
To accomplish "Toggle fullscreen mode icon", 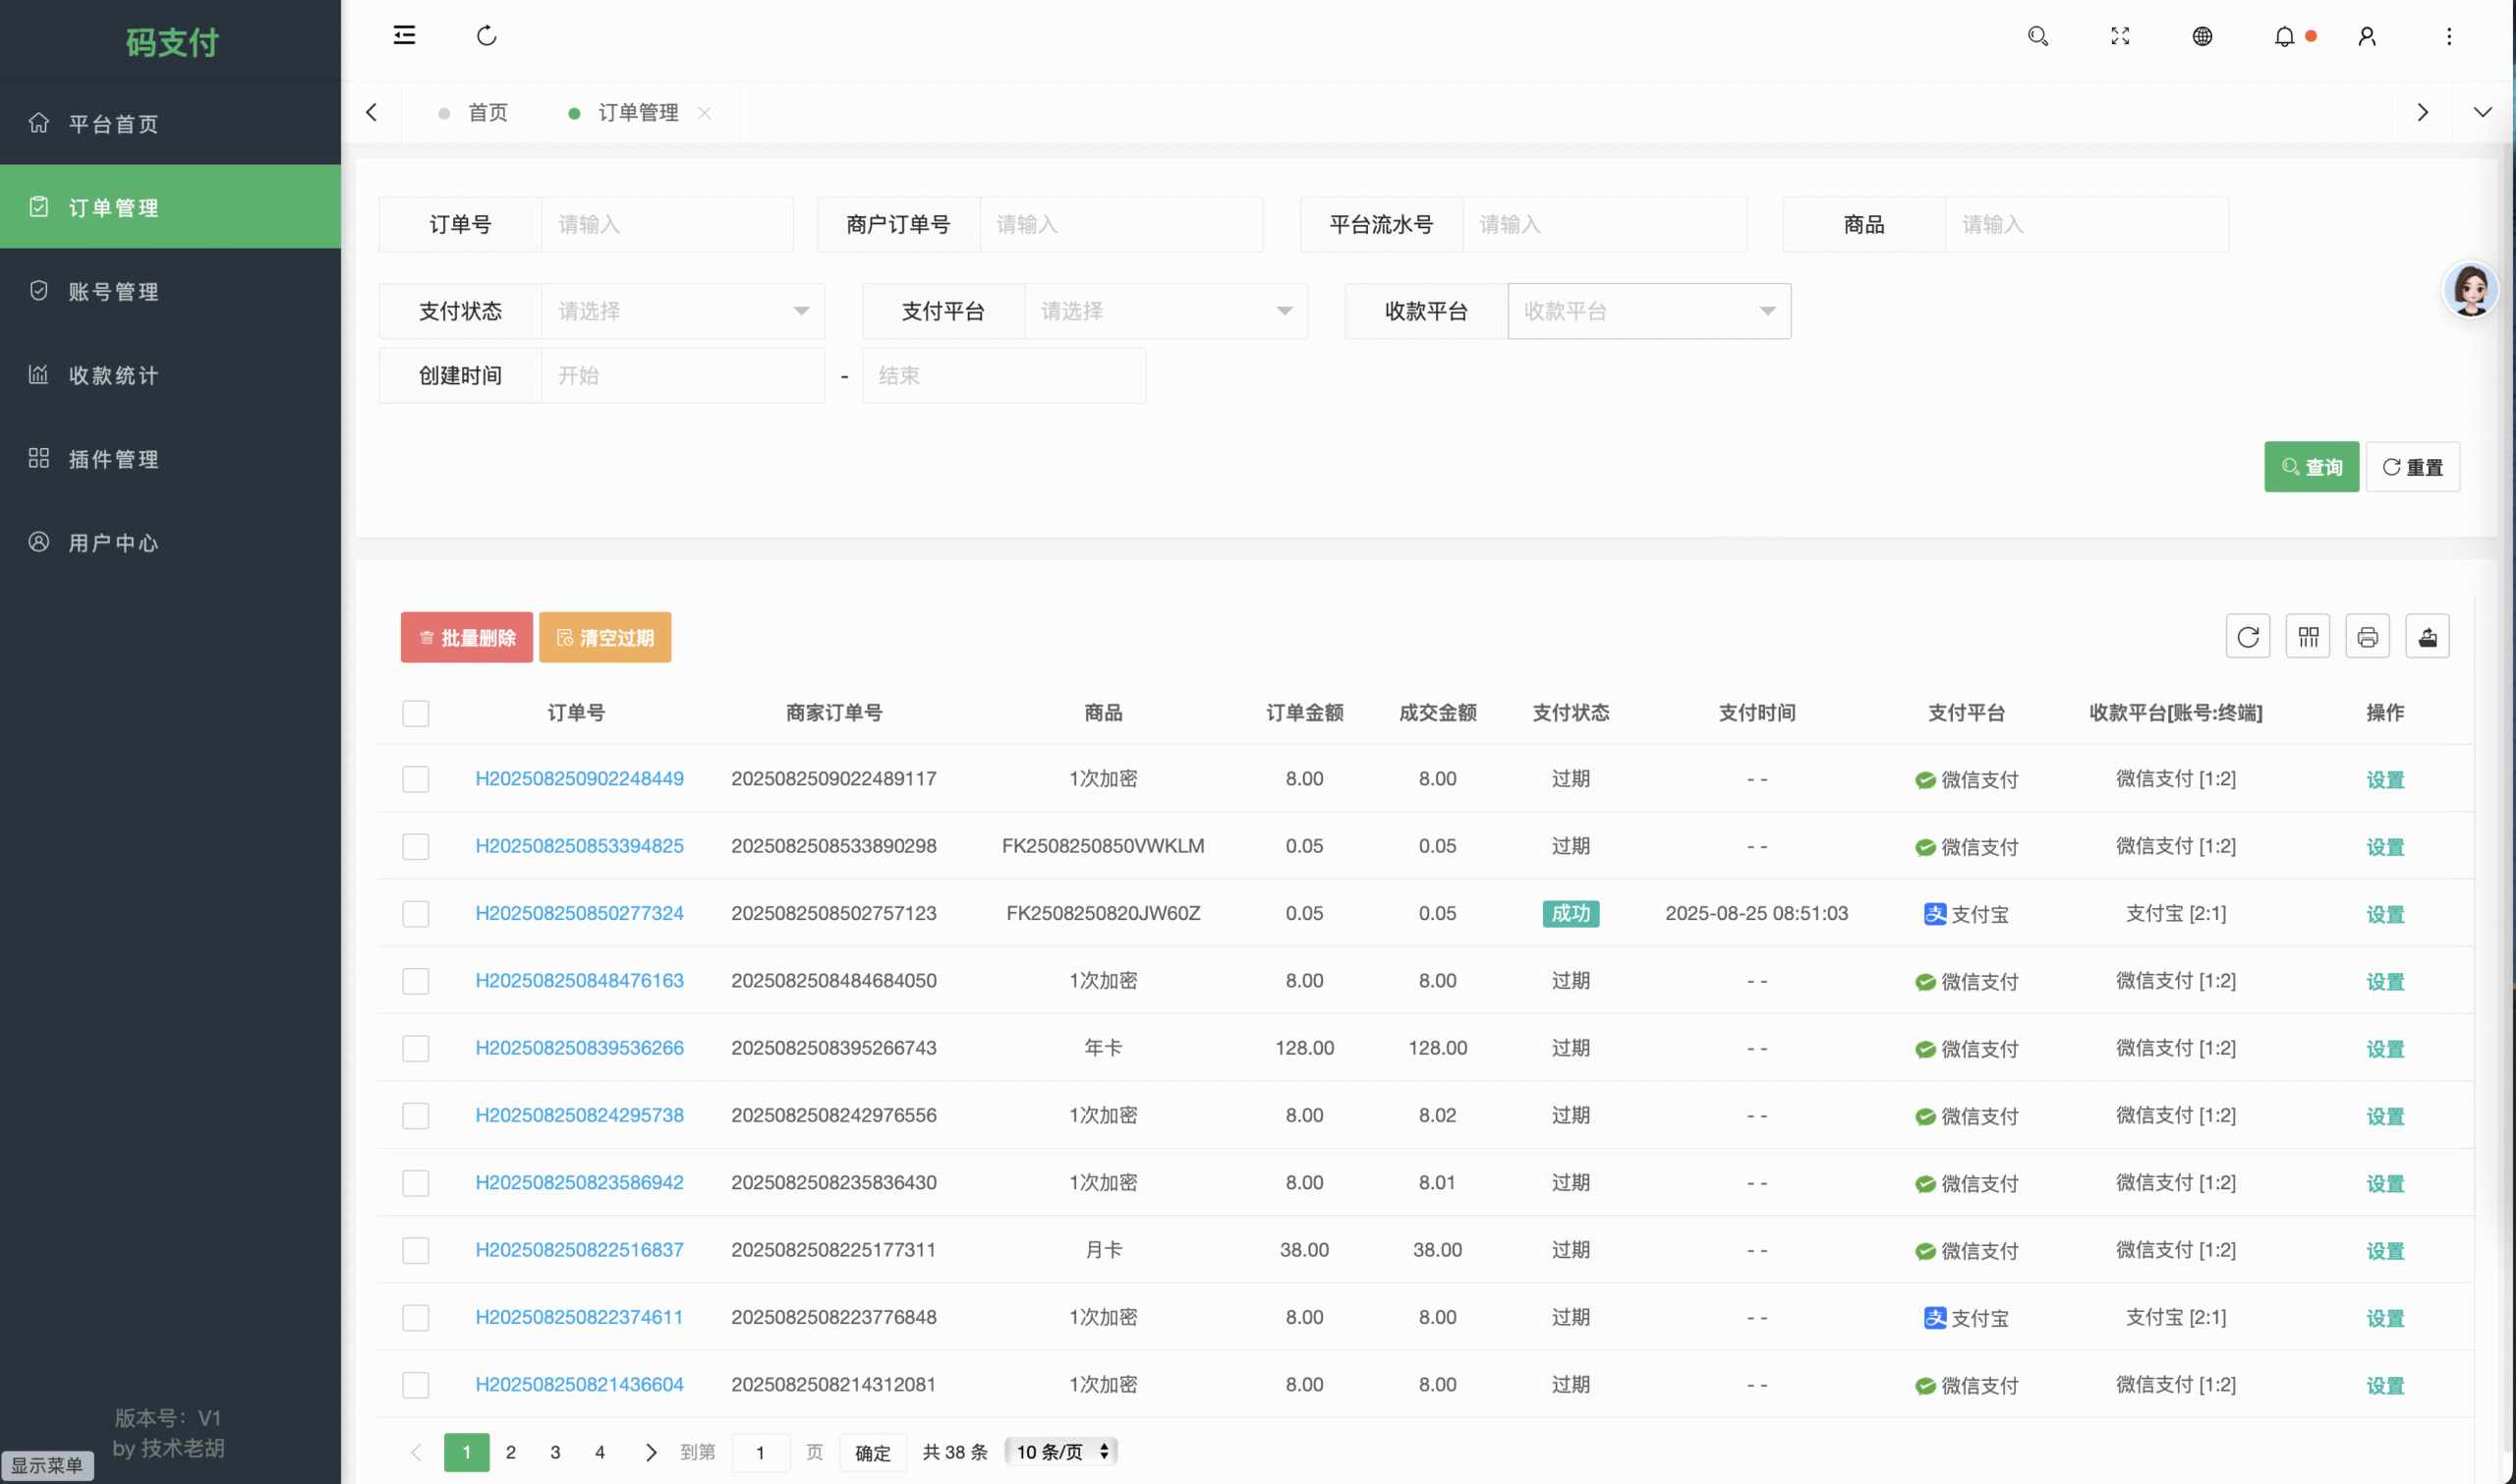I will 2119,36.
